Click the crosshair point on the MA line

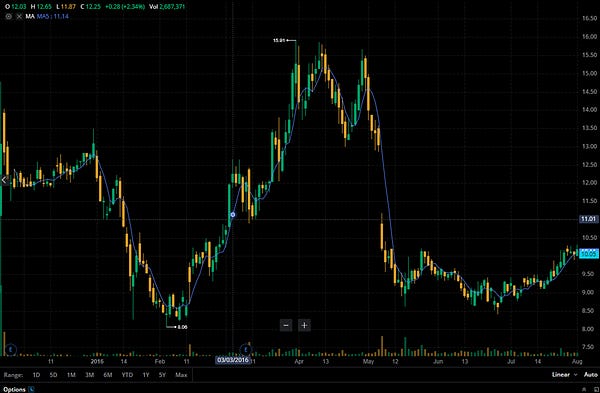[233, 215]
